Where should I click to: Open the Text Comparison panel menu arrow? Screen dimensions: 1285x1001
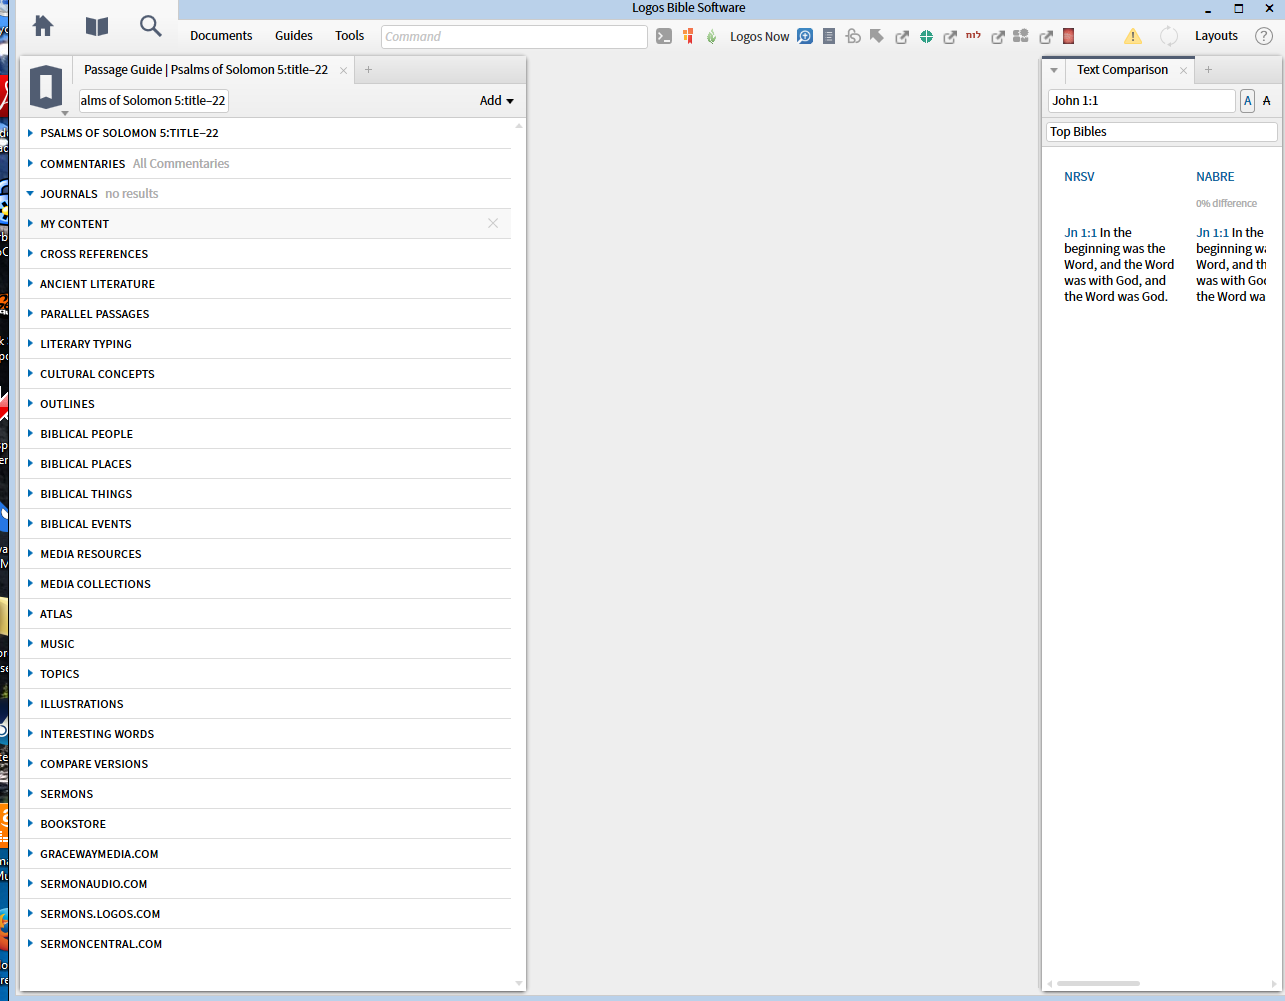1054,70
